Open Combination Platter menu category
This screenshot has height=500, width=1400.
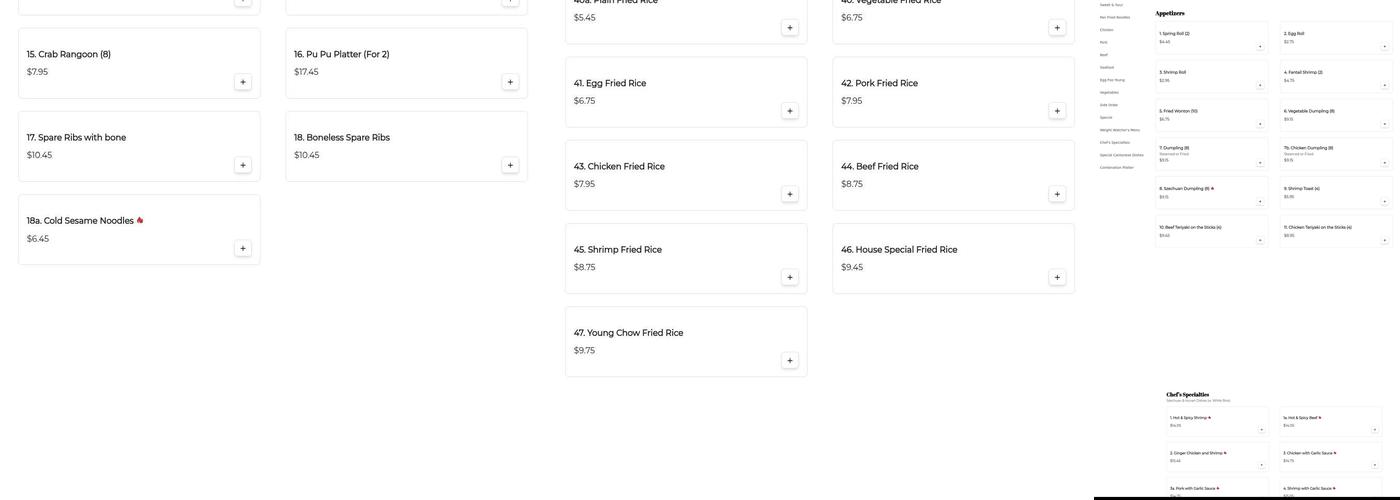point(1116,167)
